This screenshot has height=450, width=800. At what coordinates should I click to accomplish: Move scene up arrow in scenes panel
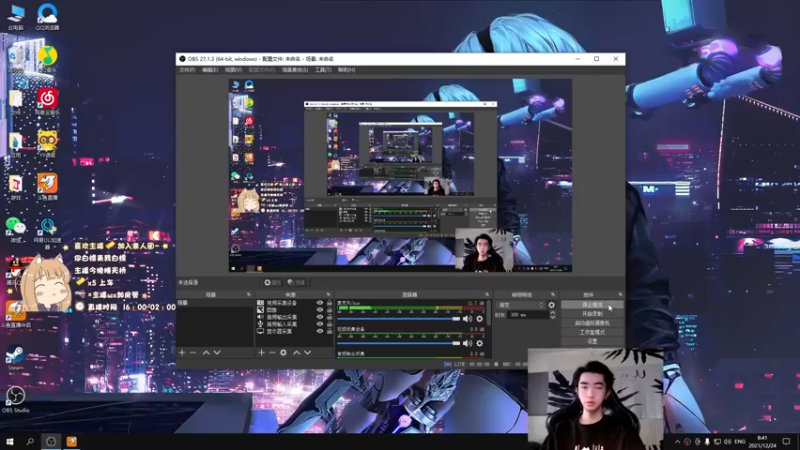point(206,353)
